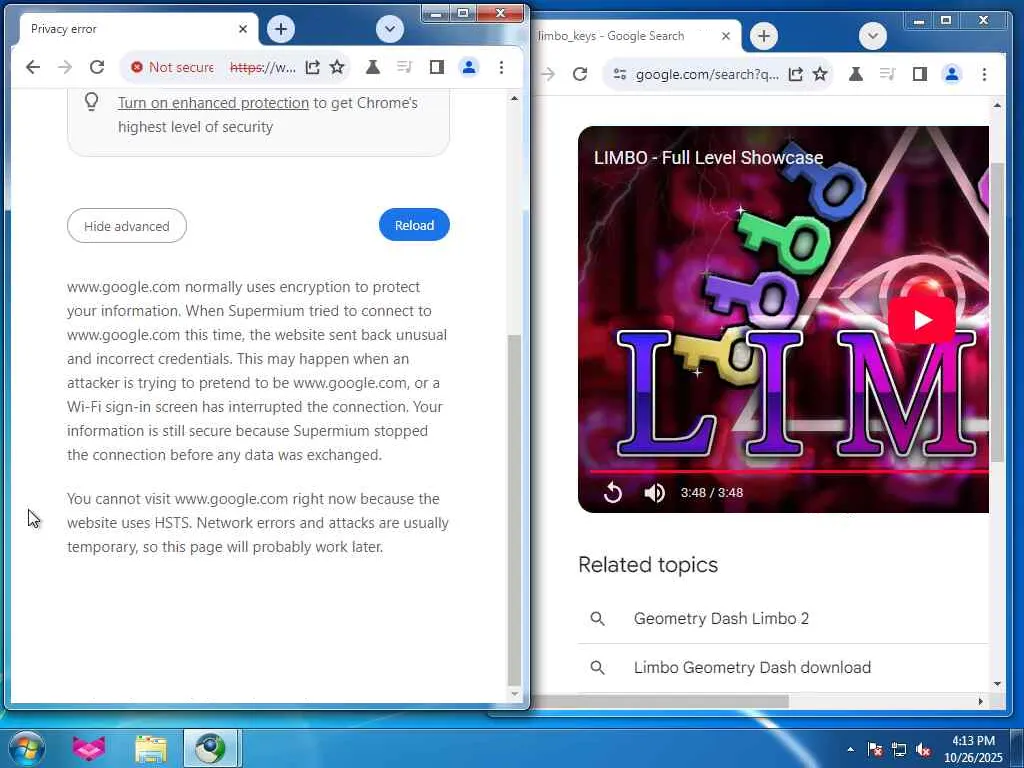Expand tab search in Privacy error window
1024x768 pixels.
point(390,29)
